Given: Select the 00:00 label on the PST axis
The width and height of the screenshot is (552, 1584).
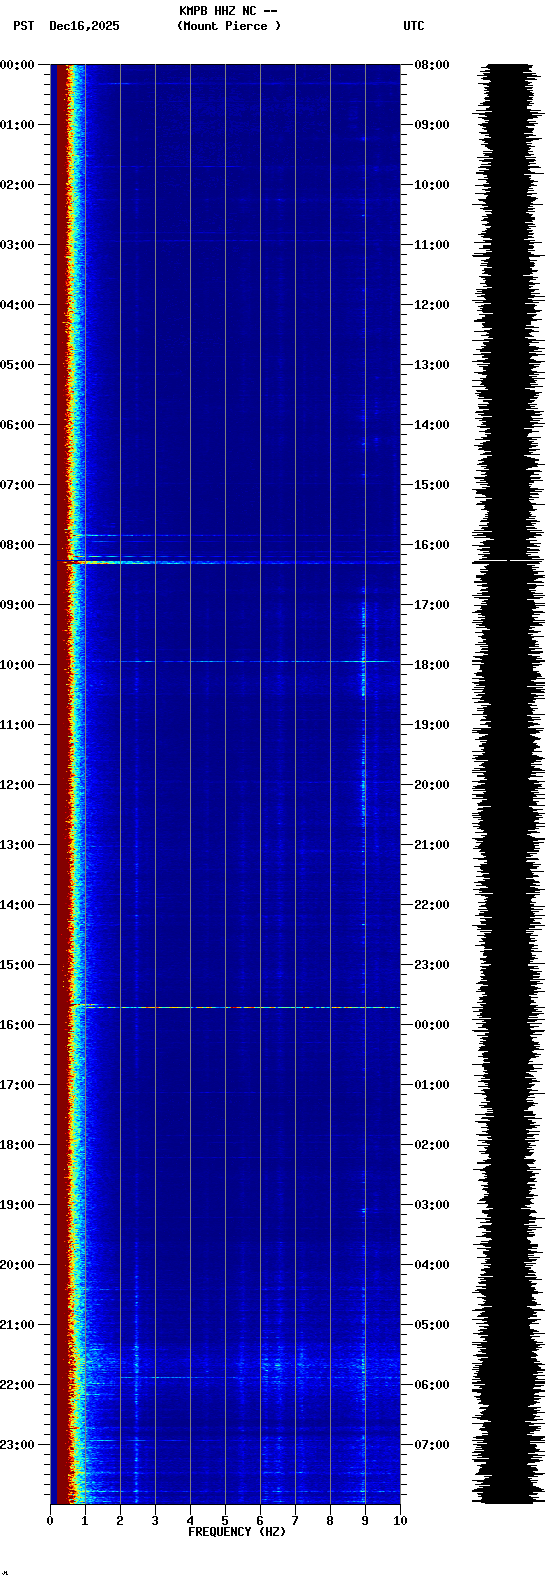Looking at the screenshot, I should [x=18, y=65].
